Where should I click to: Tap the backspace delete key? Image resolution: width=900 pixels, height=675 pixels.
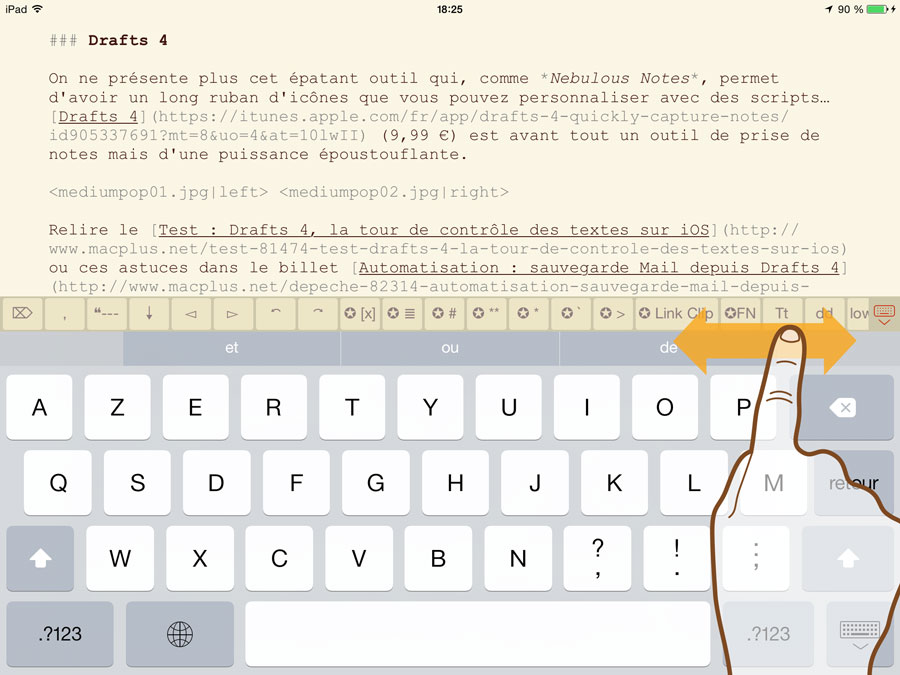coord(842,408)
